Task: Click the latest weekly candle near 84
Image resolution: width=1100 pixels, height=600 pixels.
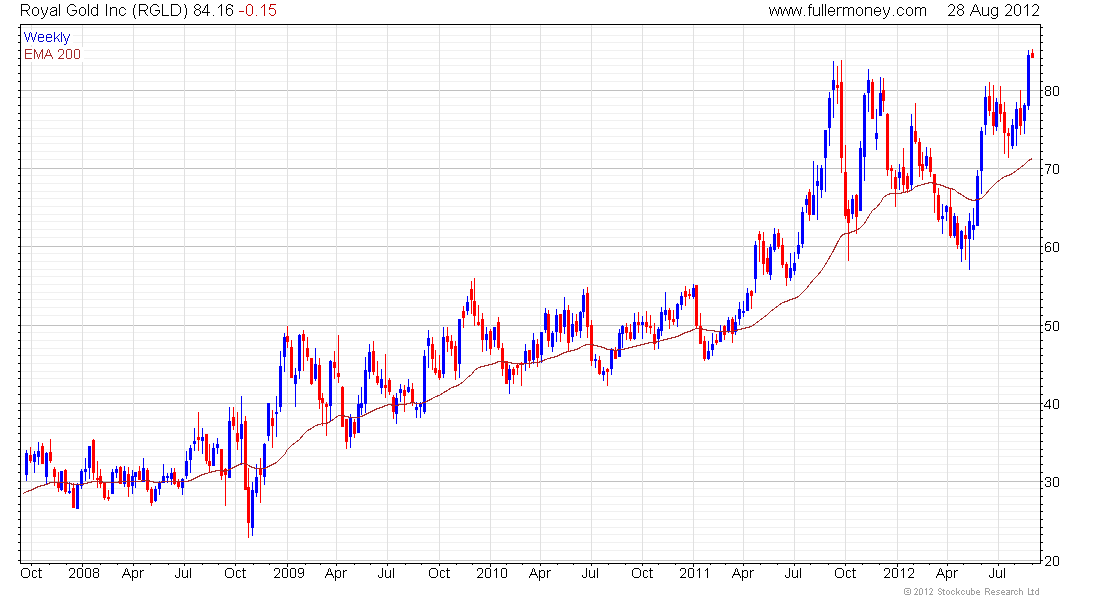Action: (x=1033, y=54)
